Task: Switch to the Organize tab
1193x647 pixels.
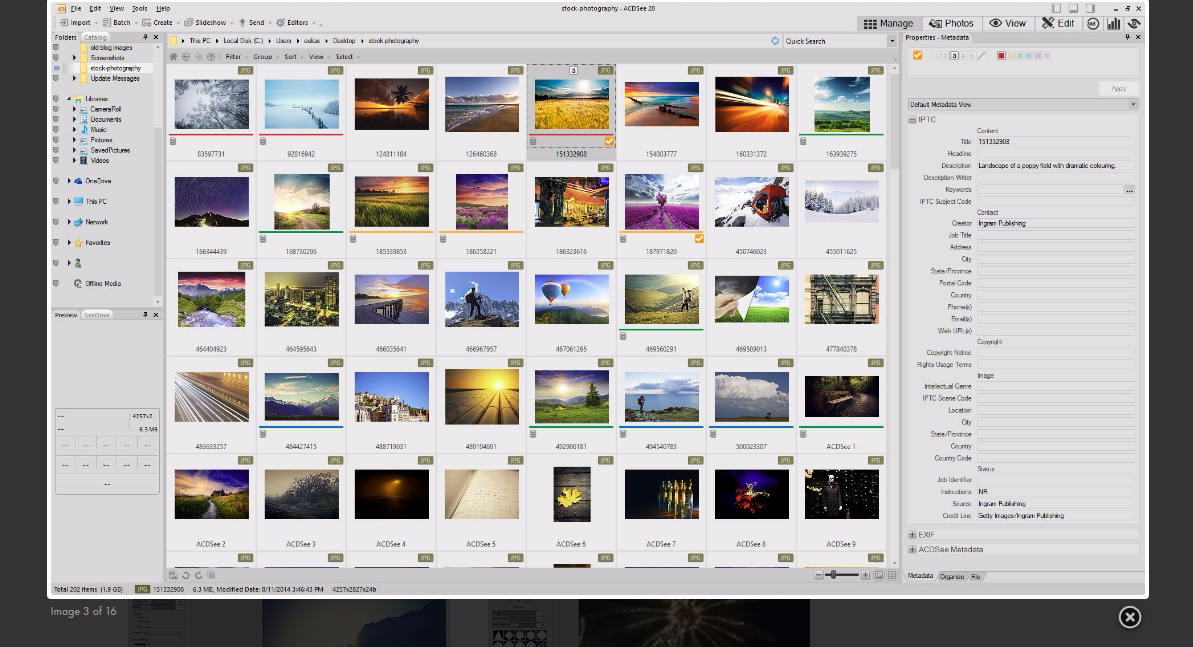Action: pyautogui.click(x=951, y=576)
